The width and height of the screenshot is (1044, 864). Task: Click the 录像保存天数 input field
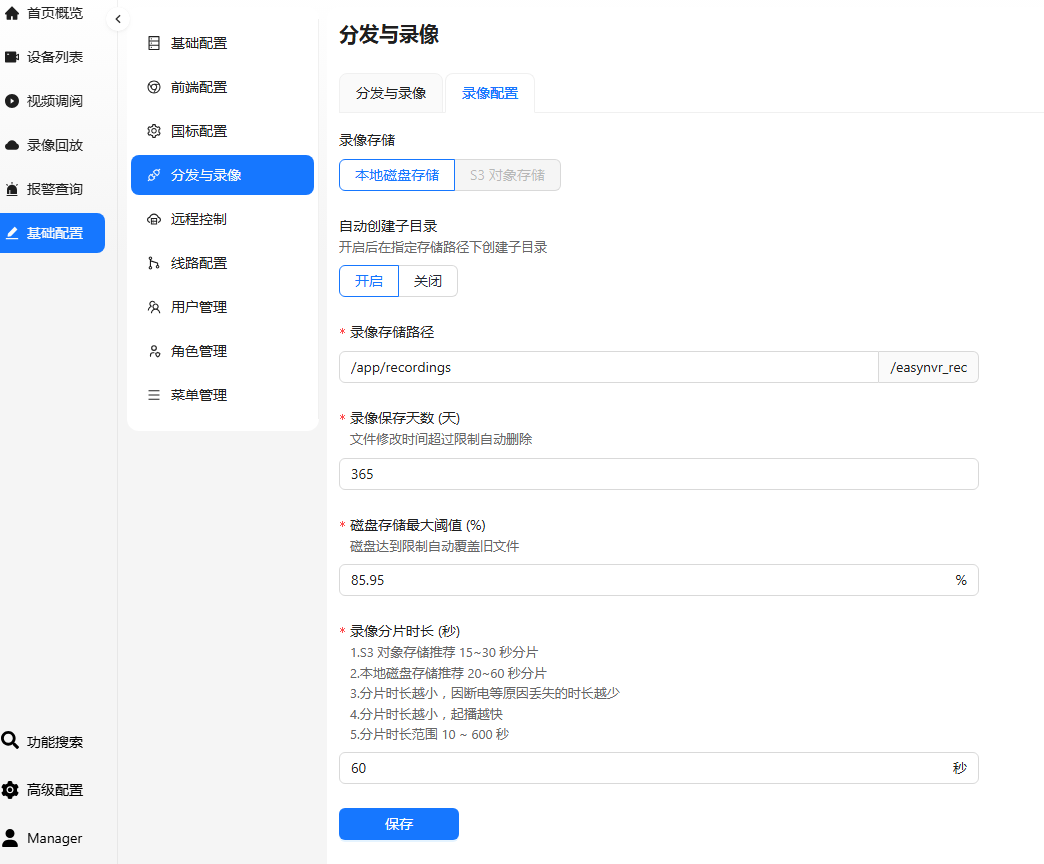658,474
